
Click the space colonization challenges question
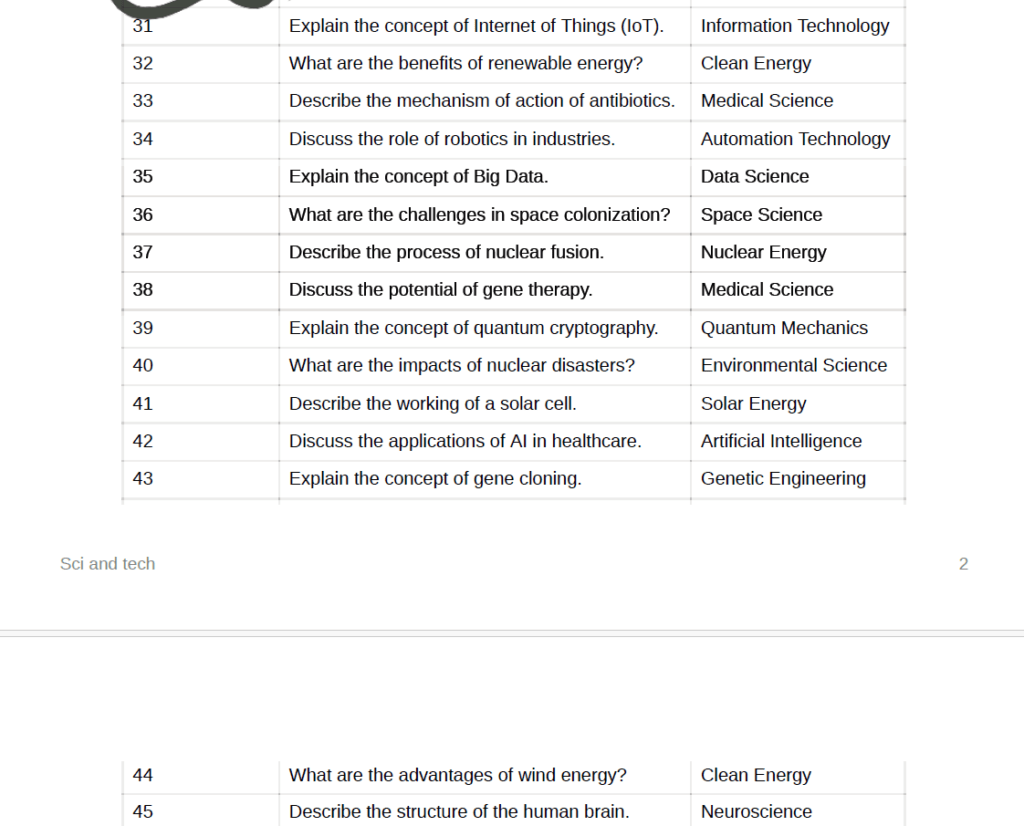click(x=480, y=215)
